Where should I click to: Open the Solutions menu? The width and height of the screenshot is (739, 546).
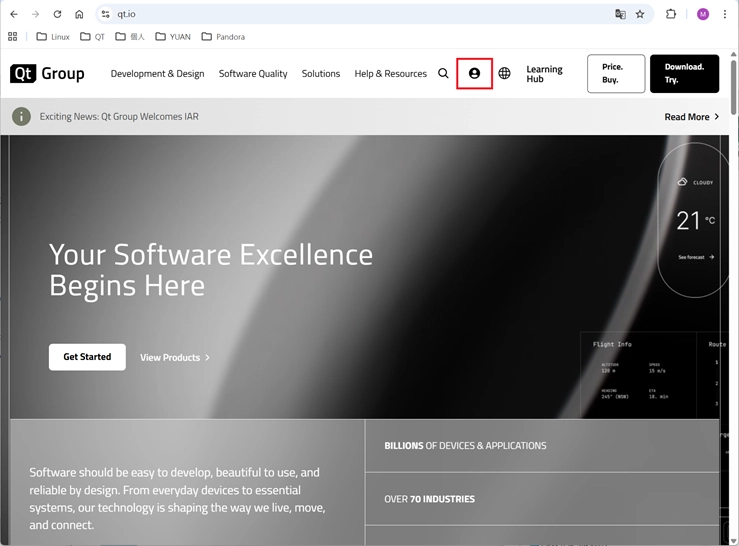[x=321, y=73]
